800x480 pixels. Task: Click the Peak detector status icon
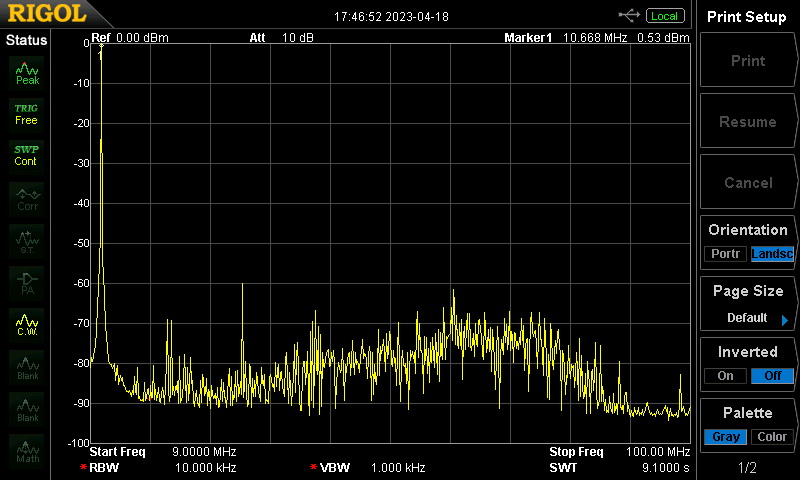pyautogui.click(x=27, y=72)
